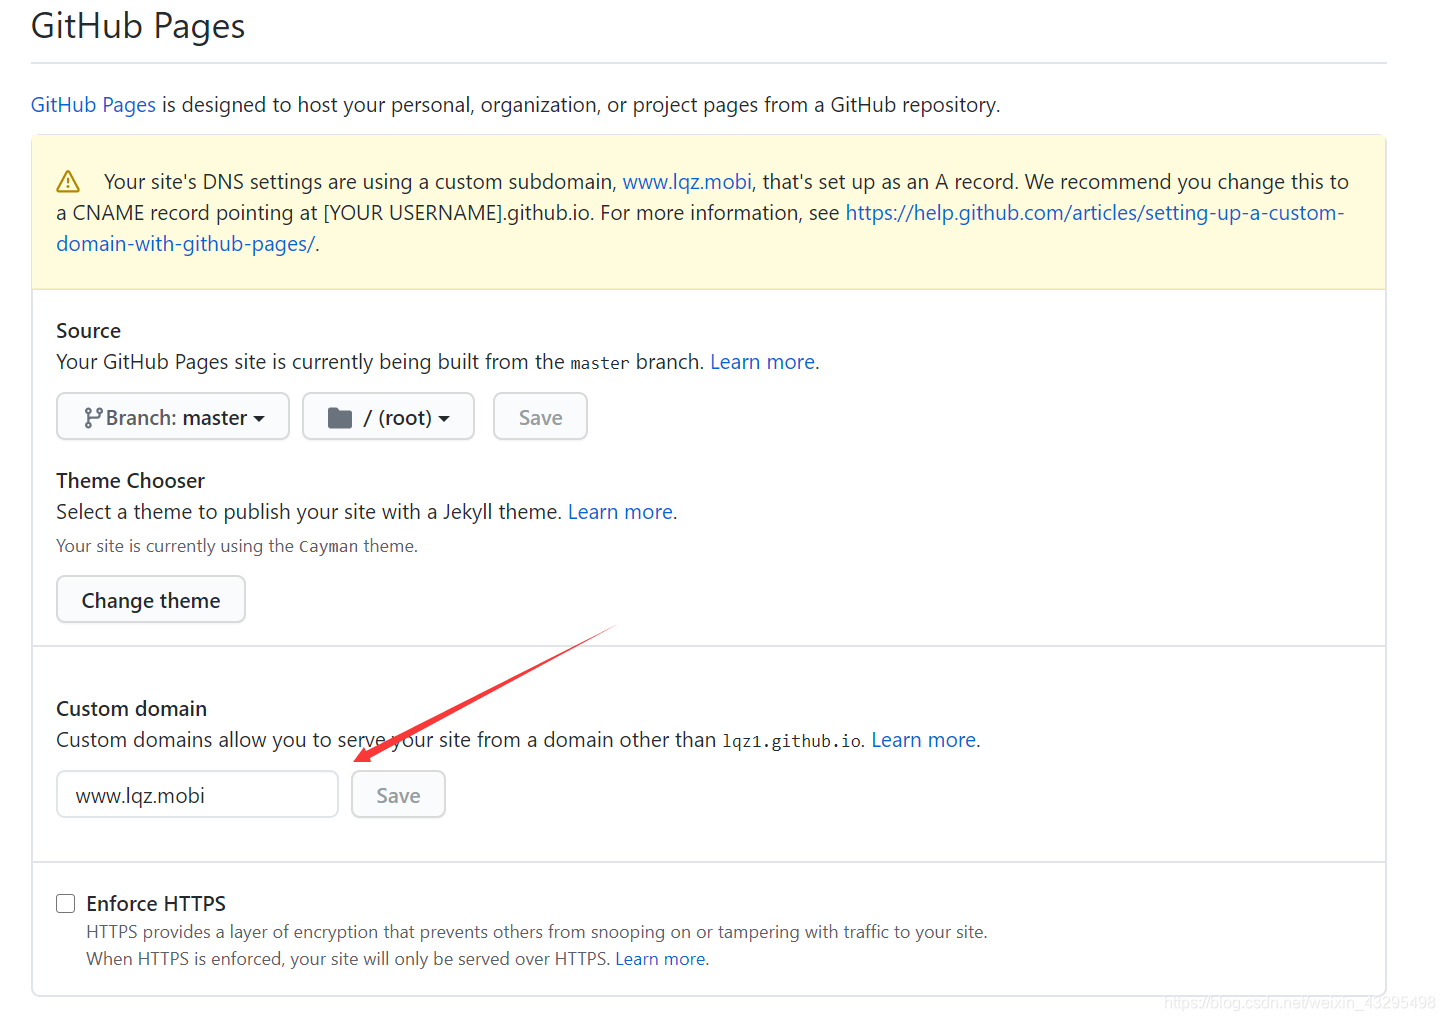Click the folder icon beside / (root)
The width and height of the screenshot is (1445, 1021).
click(340, 418)
